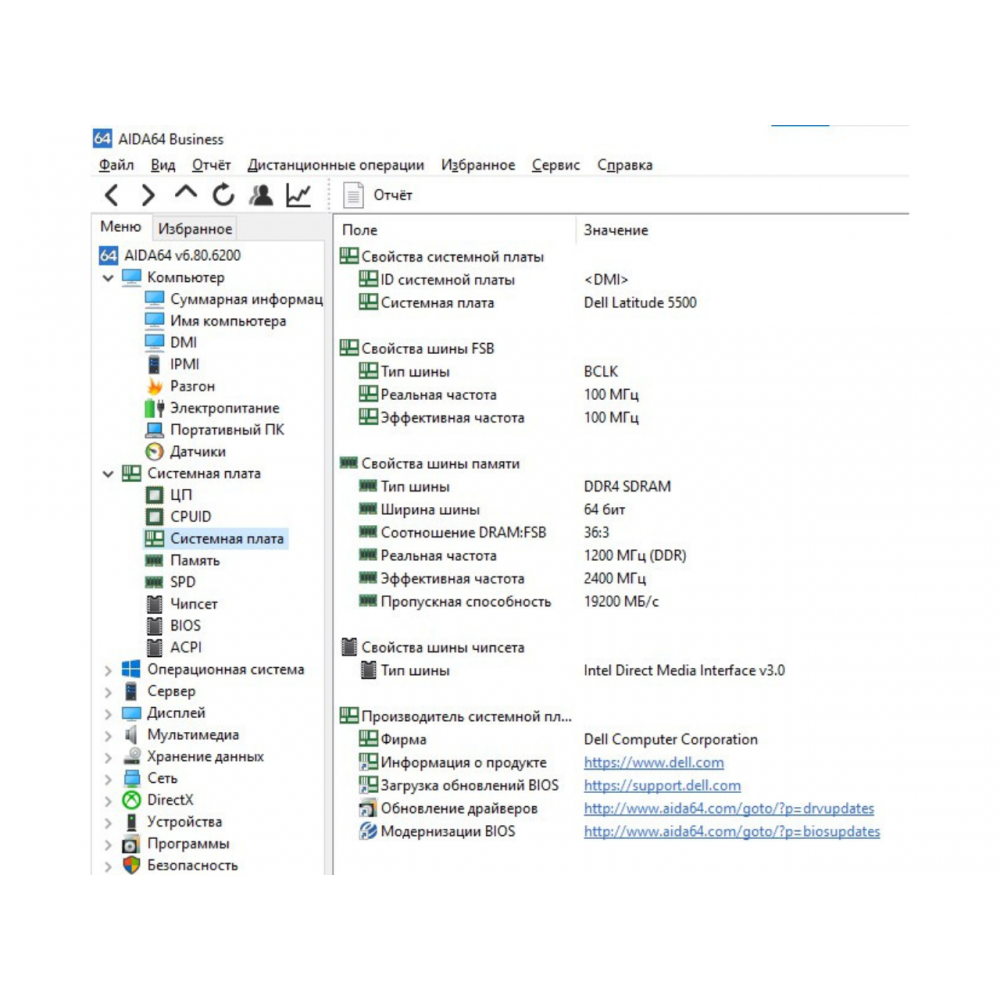Expand the Операционная система node

click(x=108, y=670)
